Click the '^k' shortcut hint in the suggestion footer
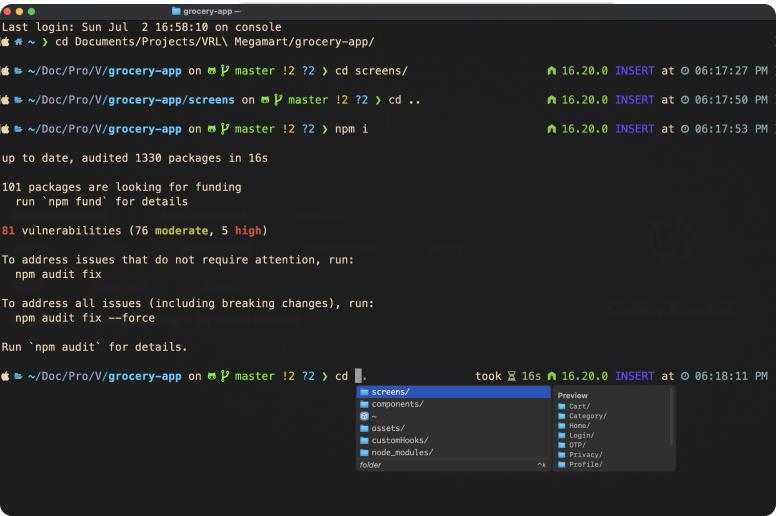This screenshot has height=516, width=776. point(541,465)
